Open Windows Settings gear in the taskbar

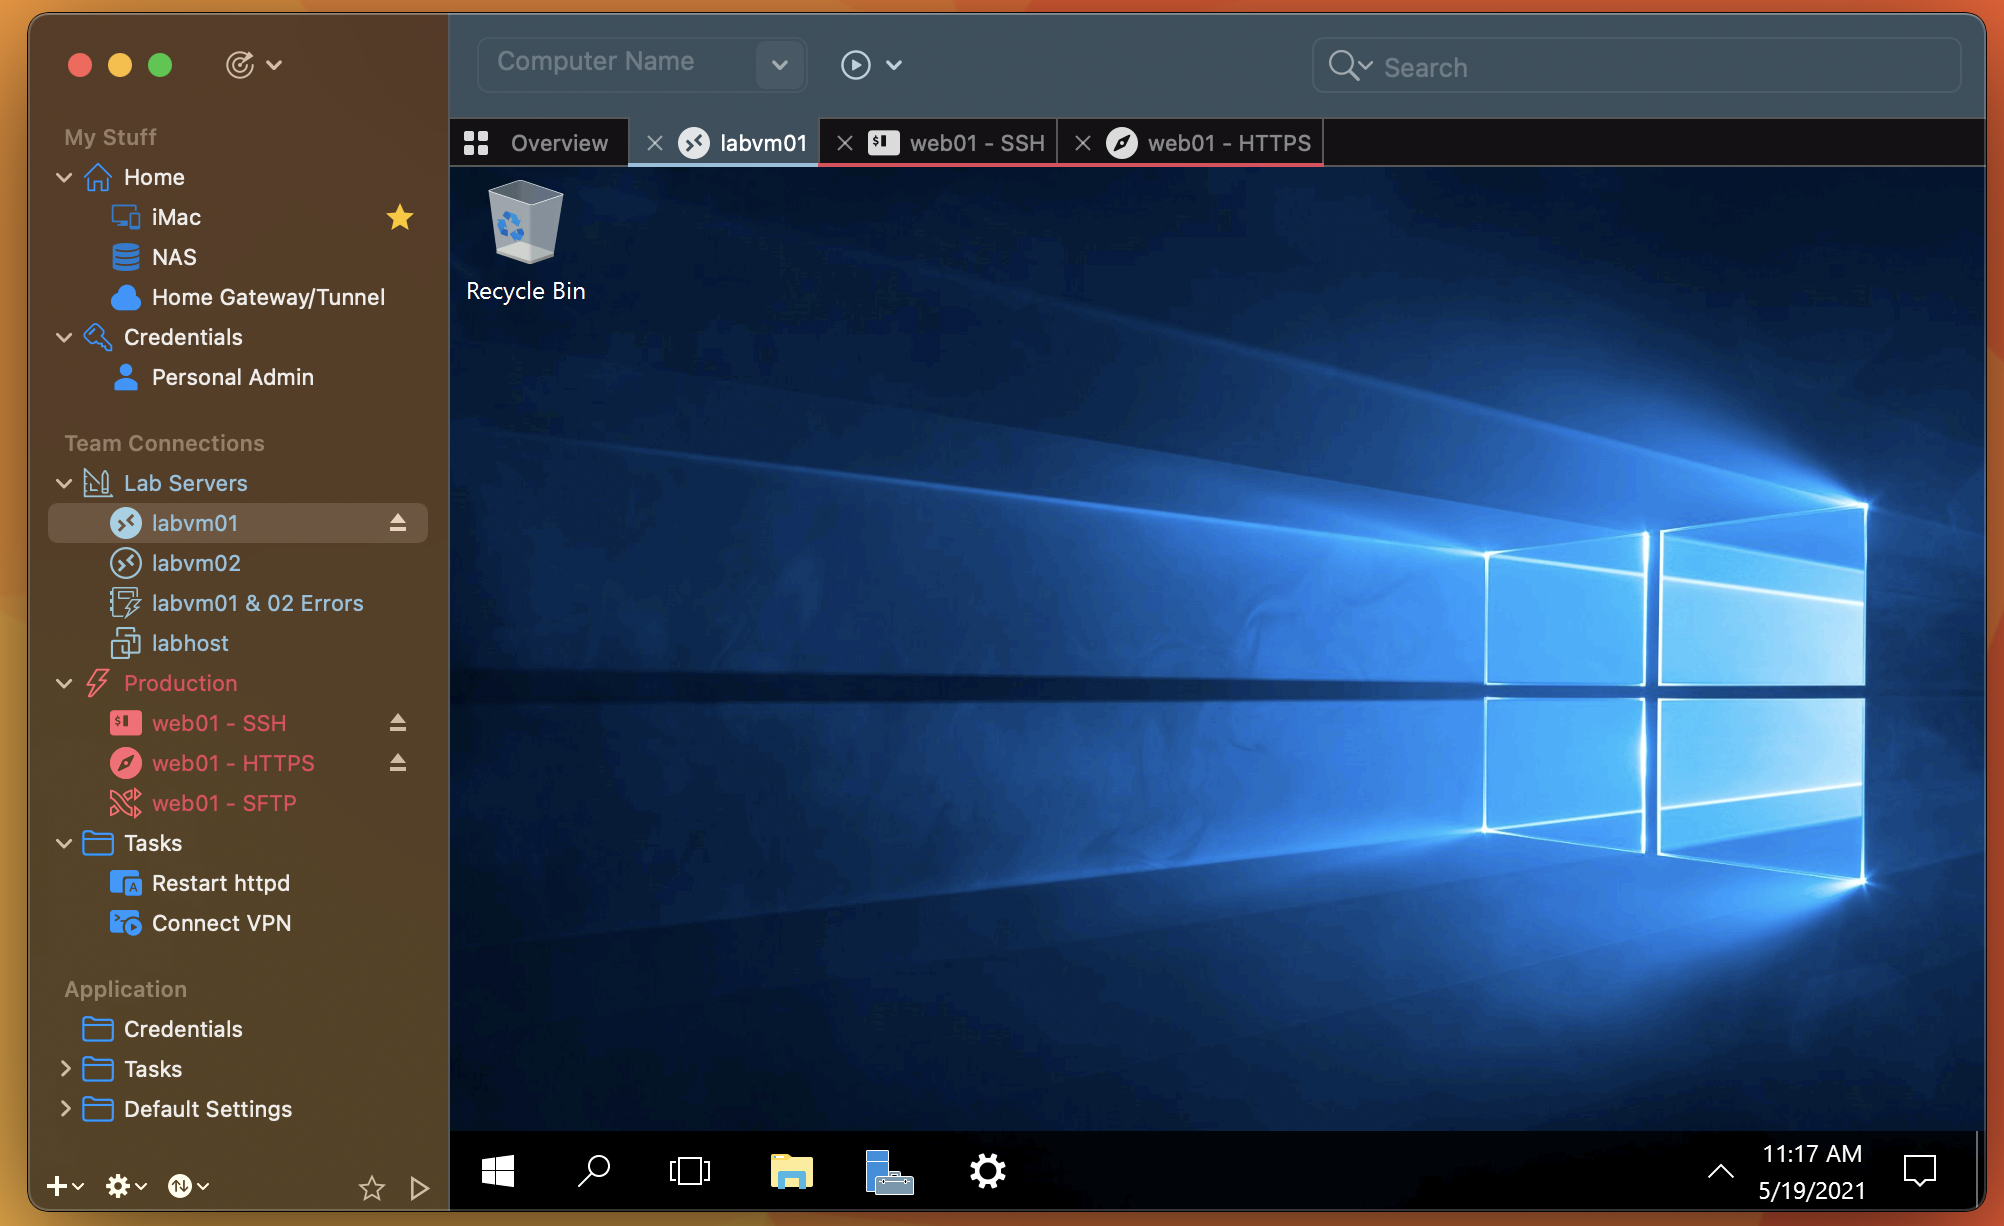[987, 1170]
